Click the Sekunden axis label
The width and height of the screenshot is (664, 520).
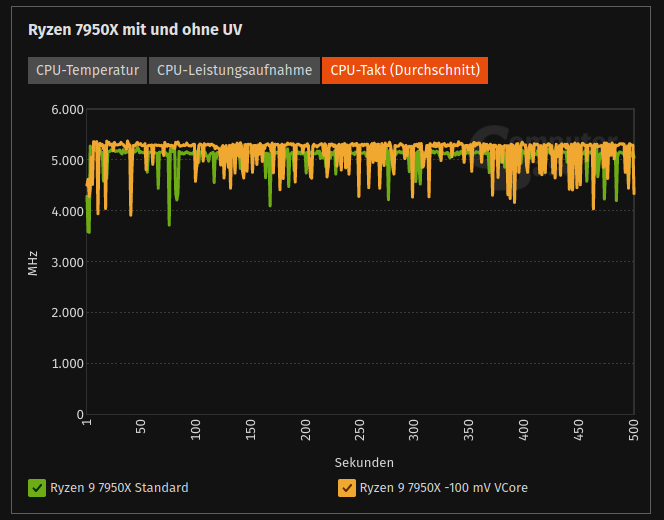(364, 462)
